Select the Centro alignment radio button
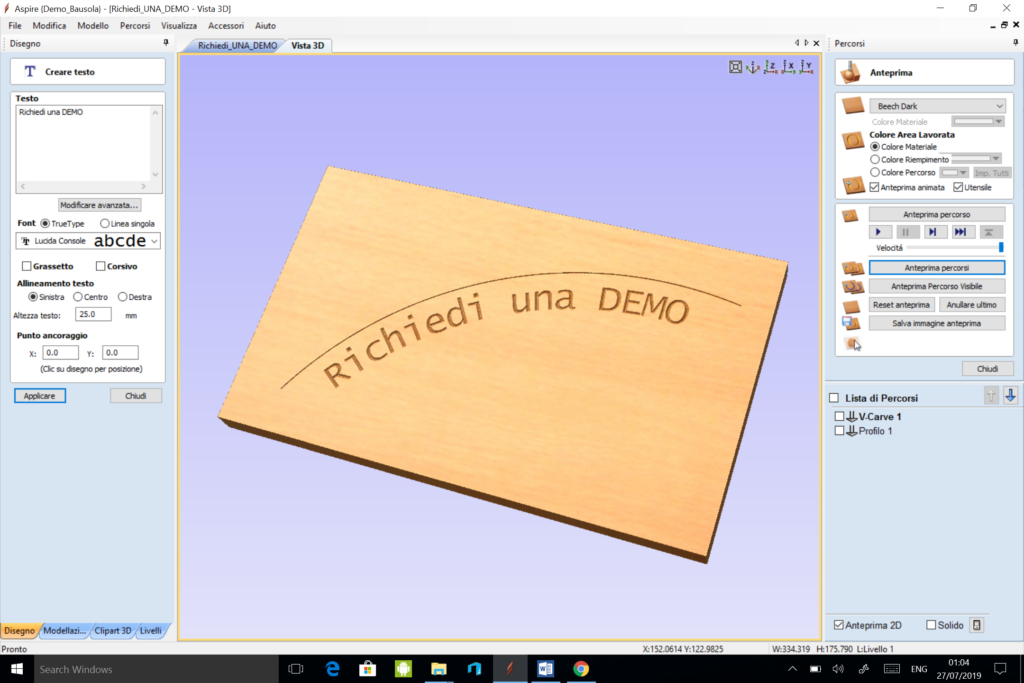 [x=77, y=297]
